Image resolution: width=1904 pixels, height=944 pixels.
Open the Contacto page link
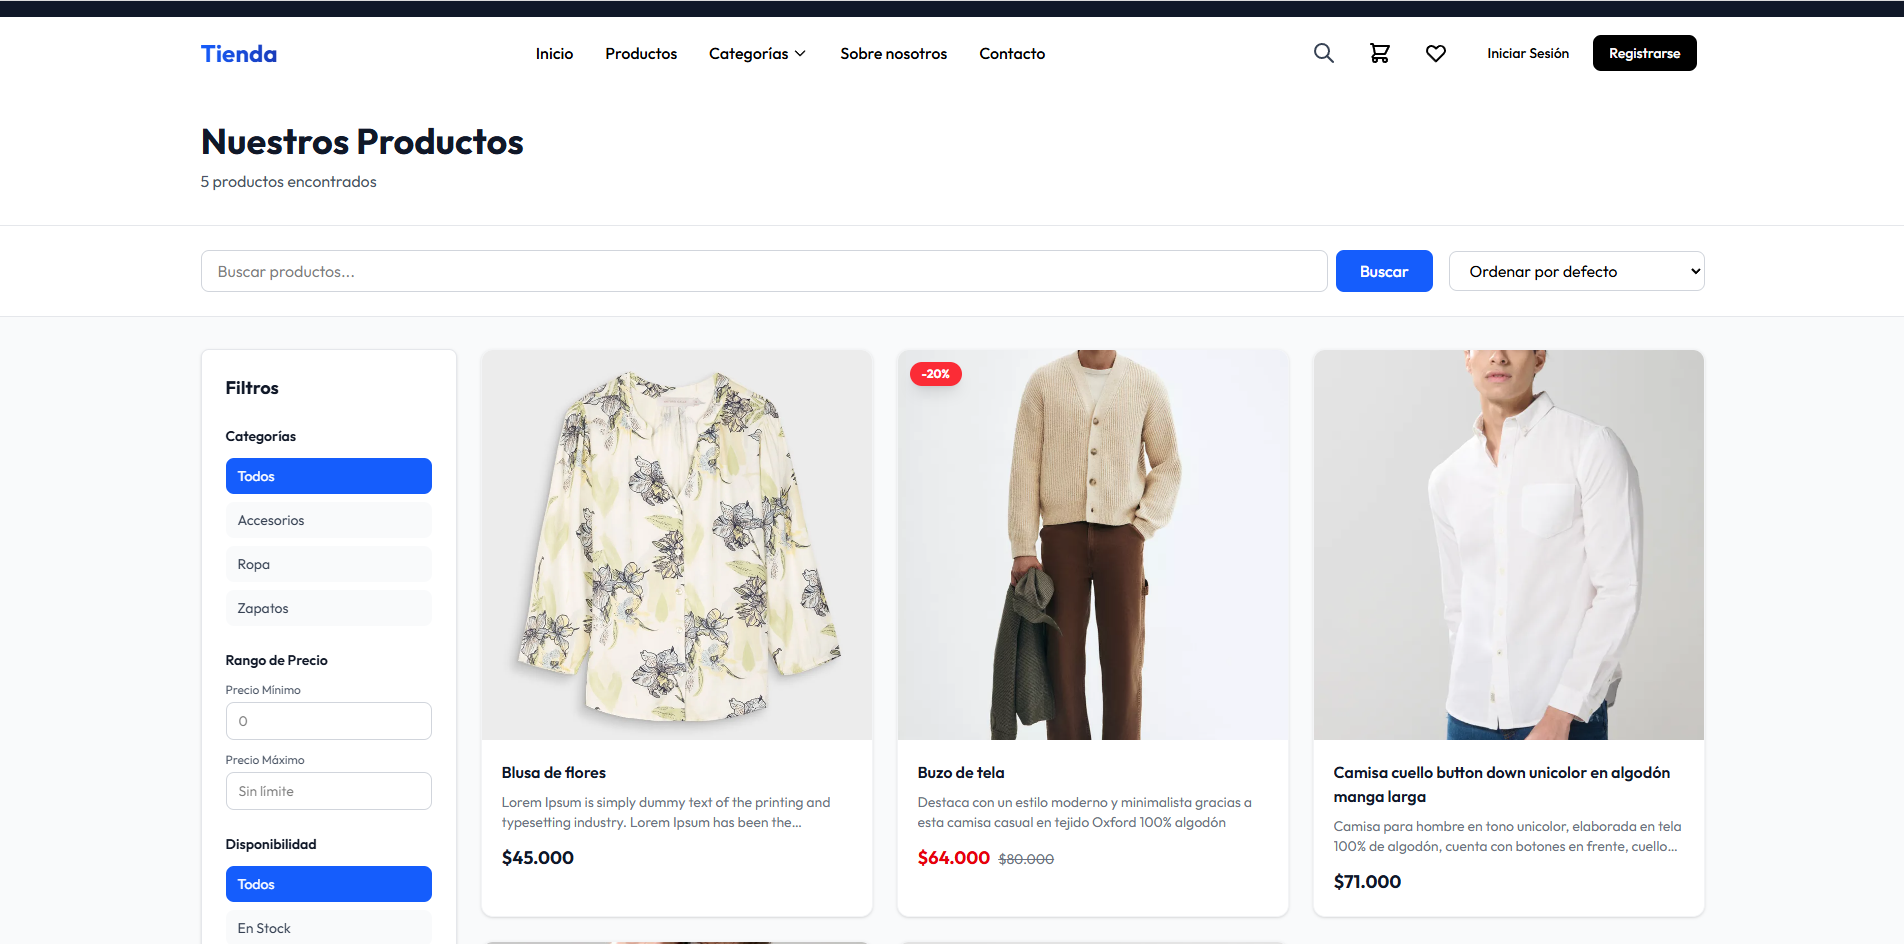[1012, 54]
